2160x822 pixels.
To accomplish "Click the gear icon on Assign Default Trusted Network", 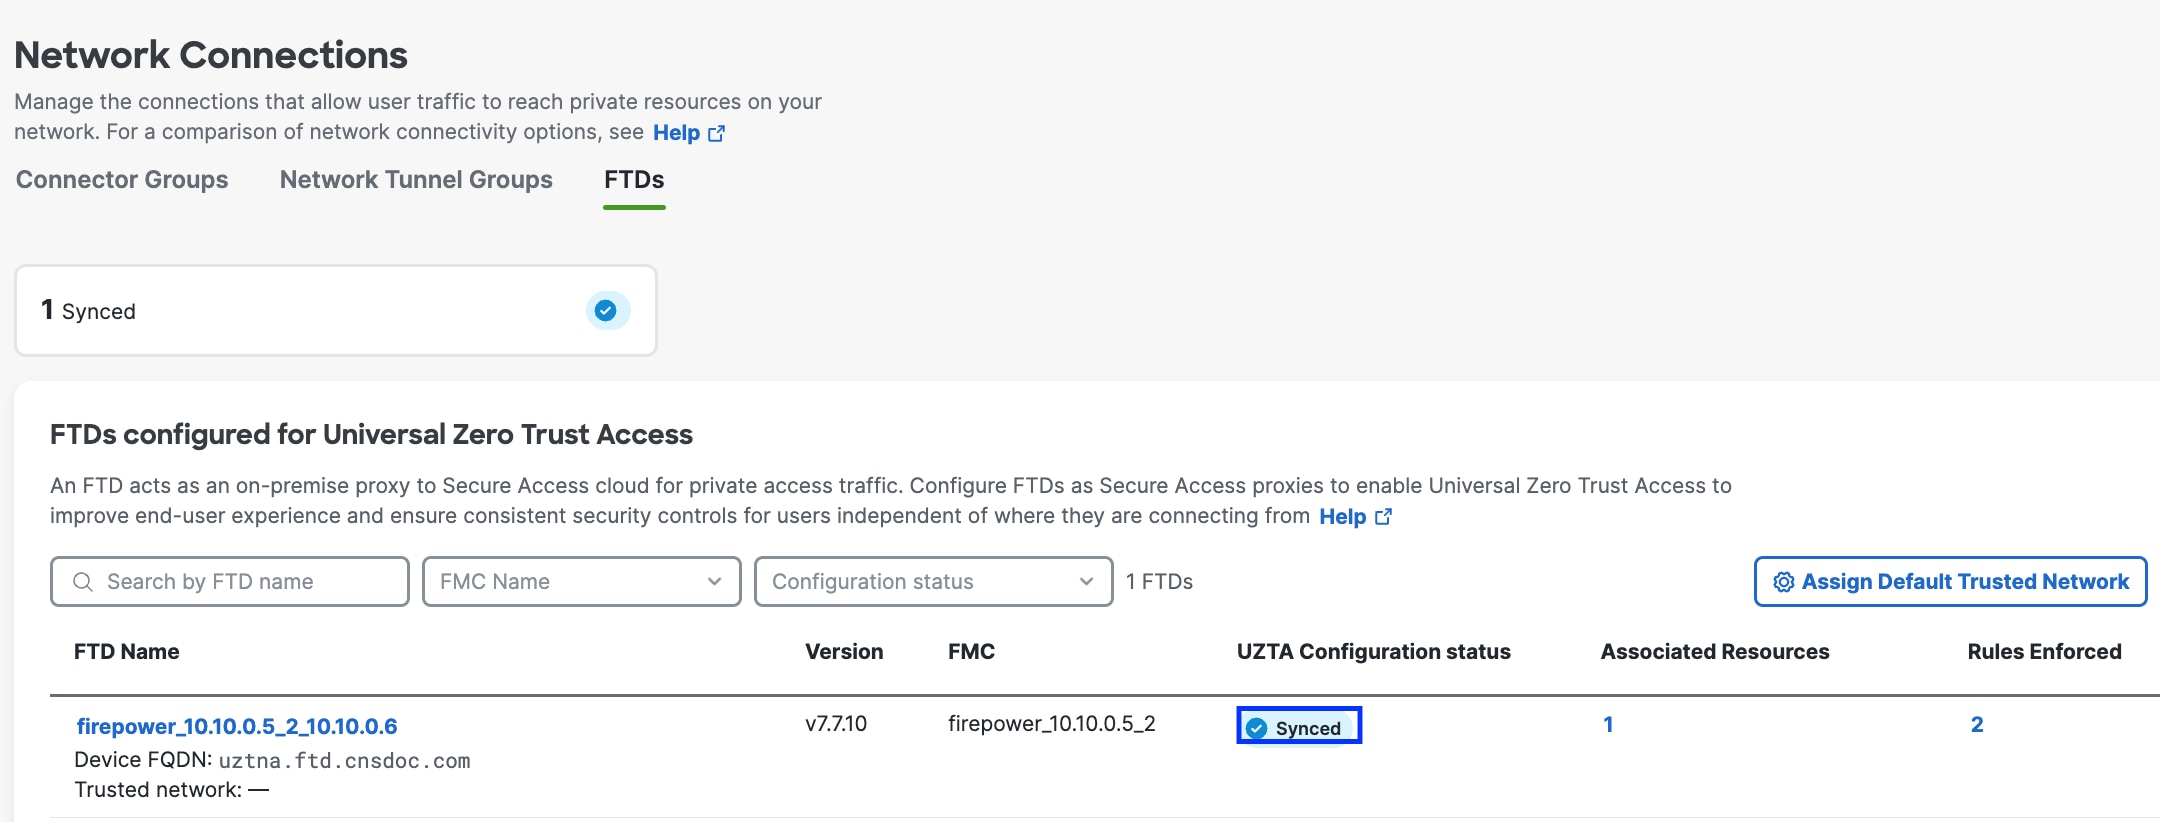I will (x=1783, y=582).
